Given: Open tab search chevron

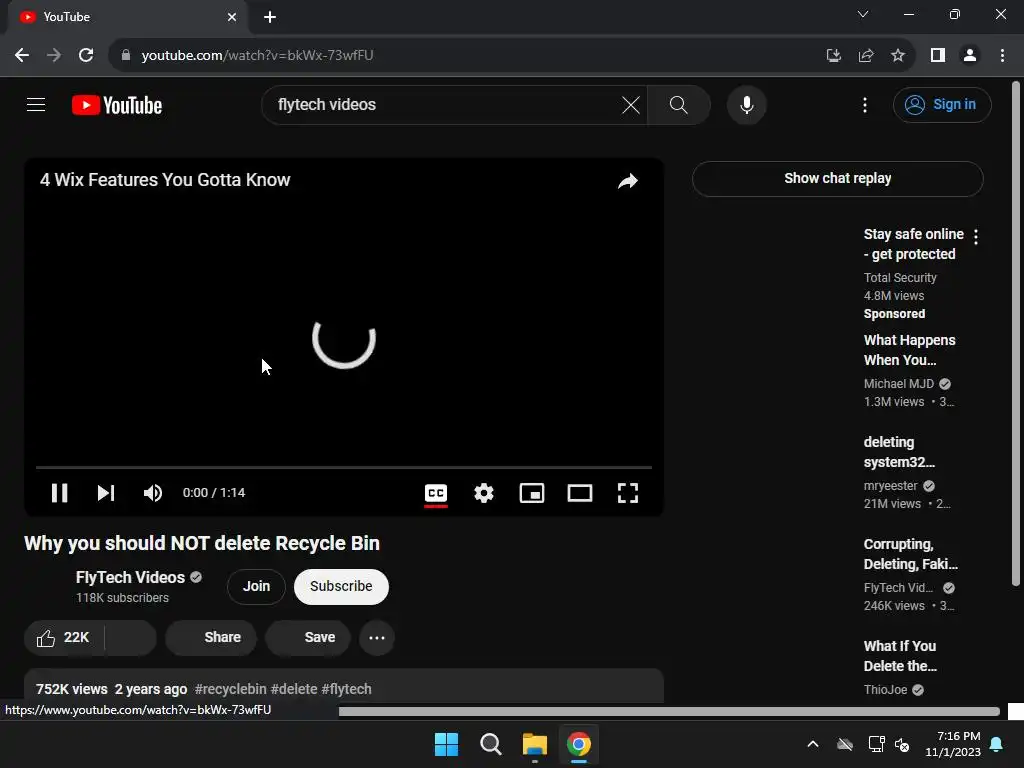Looking at the screenshot, I should click(863, 14).
